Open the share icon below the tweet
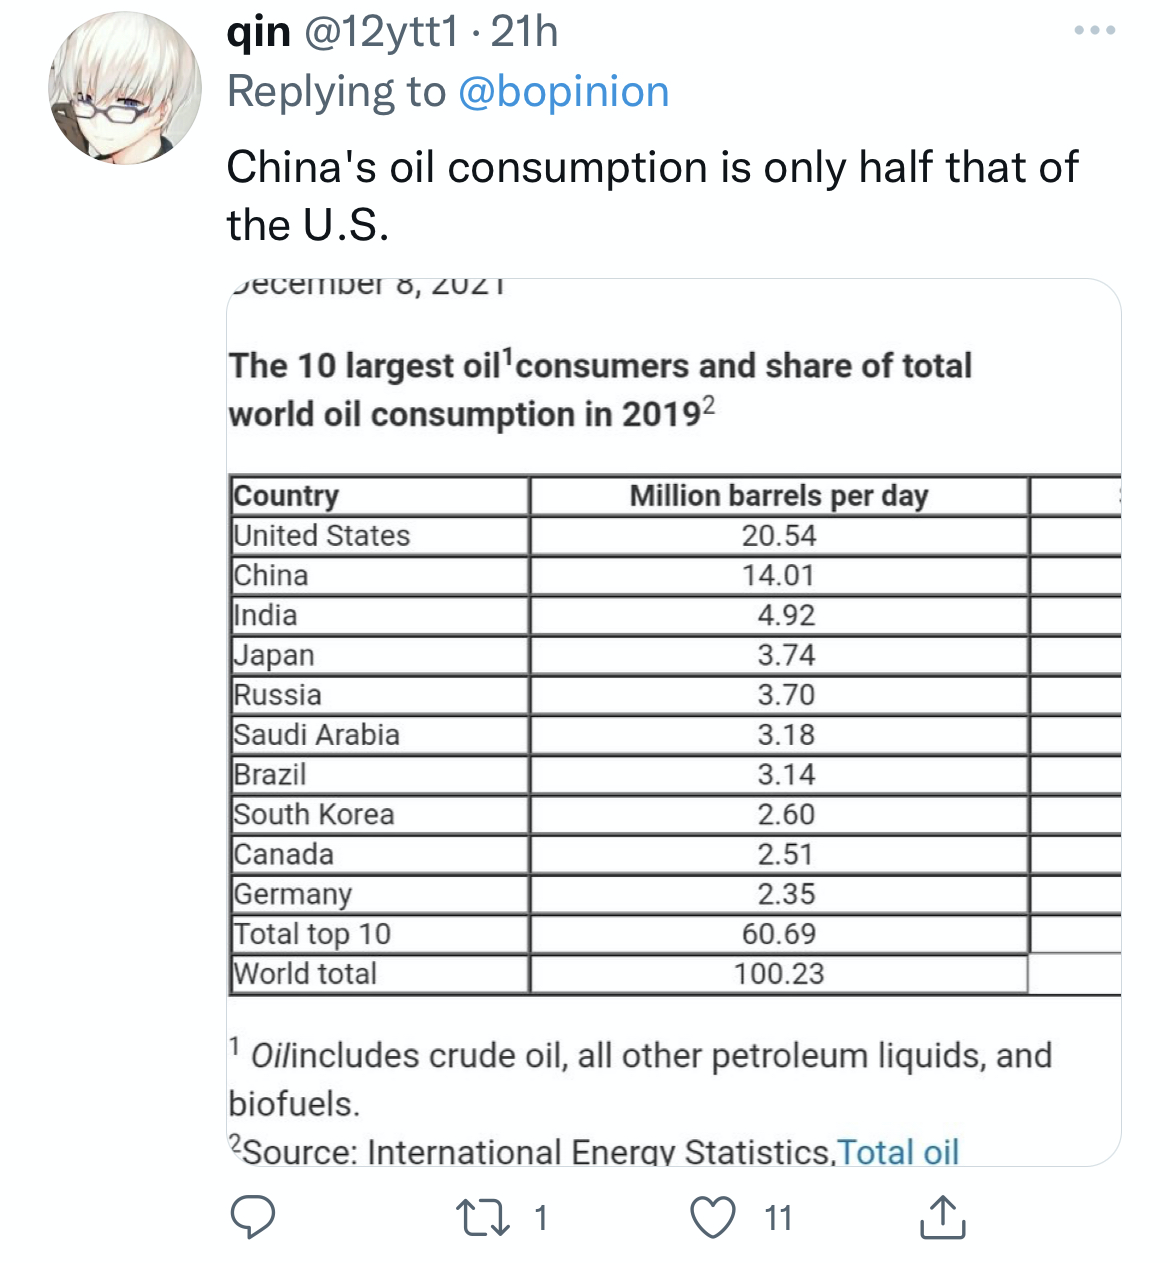The width and height of the screenshot is (1170, 1263). (x=942, y=1217)
